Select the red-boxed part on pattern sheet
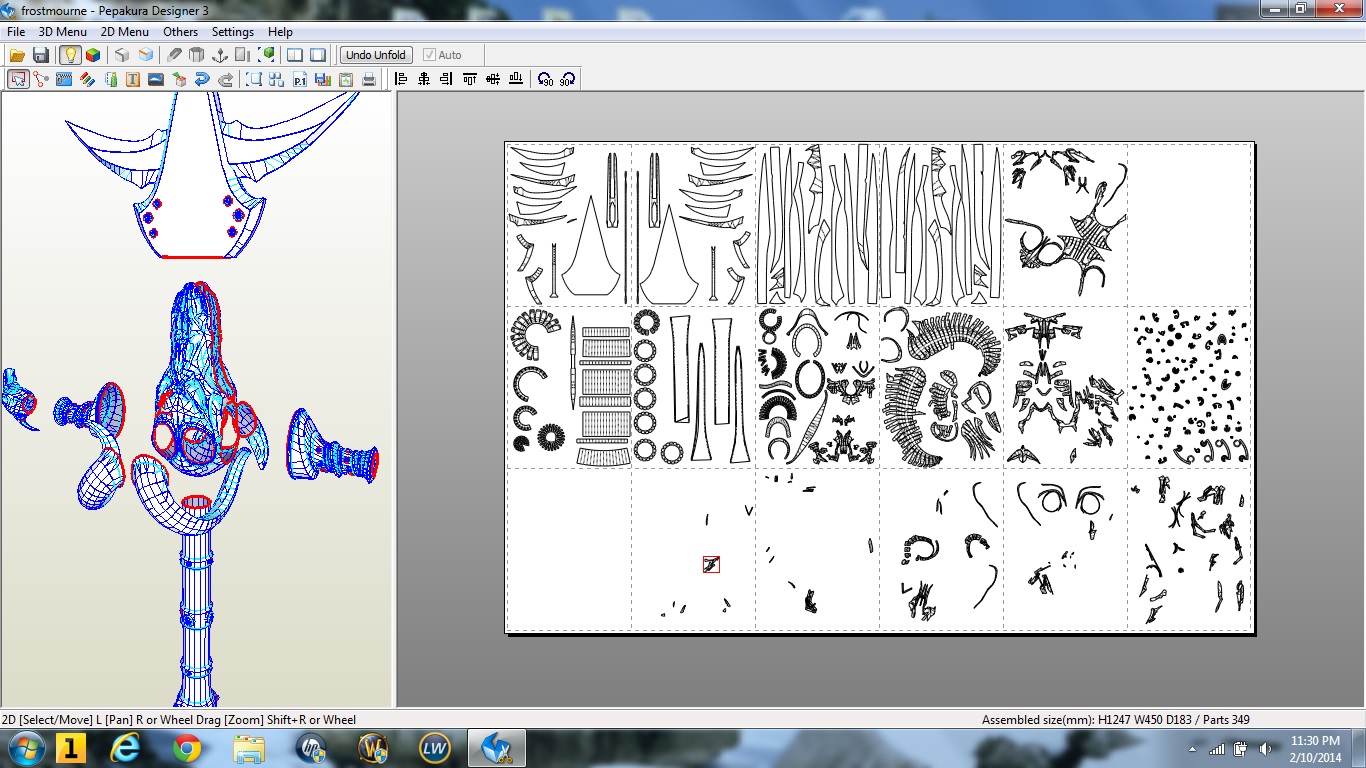This screenshot has width=1366, height=768. pos(711,565)
